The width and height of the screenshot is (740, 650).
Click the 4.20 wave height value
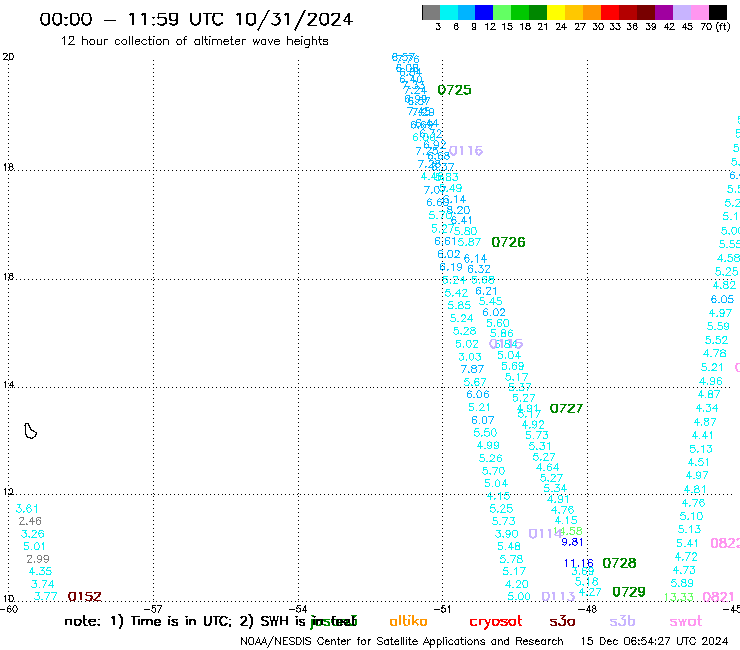tap(517, 584)
